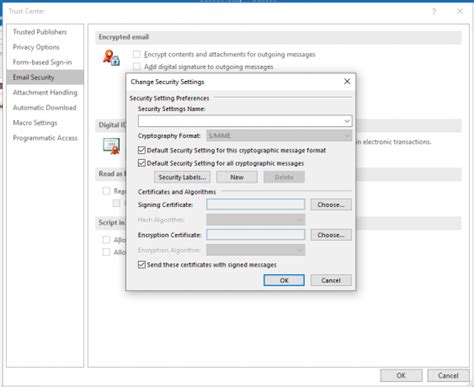This screenshot has height=387, width=474.
Task: Click the Security Settings Name input field
Action: 245,121
